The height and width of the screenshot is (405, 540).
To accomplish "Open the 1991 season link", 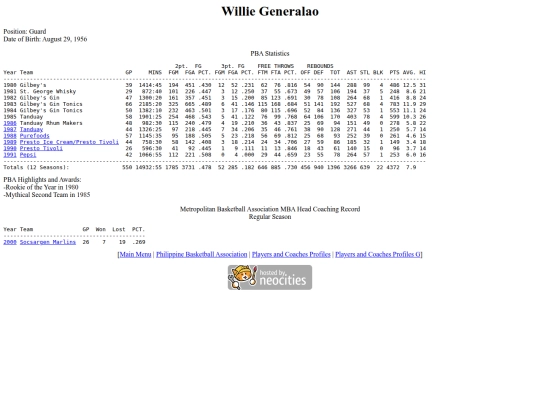I will tap(10, 155).
